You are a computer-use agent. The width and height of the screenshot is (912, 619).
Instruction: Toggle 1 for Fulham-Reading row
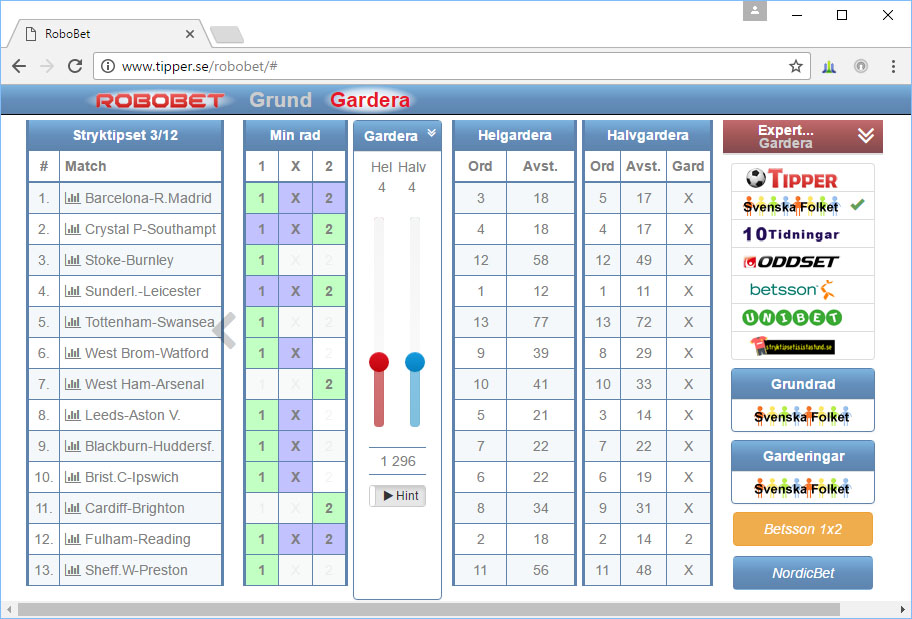pyautogui.click(x=262, y=539)
